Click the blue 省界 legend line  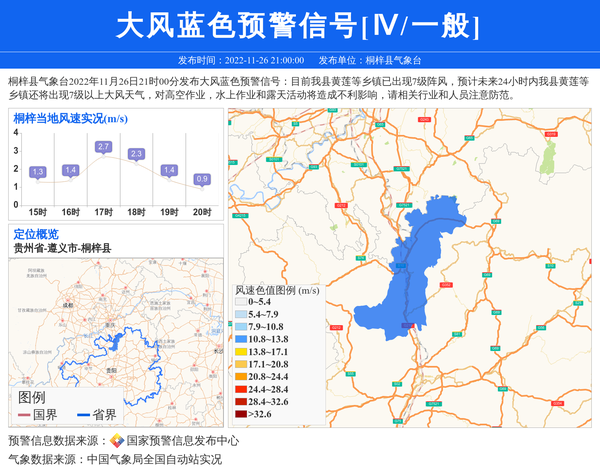[83, 415]
